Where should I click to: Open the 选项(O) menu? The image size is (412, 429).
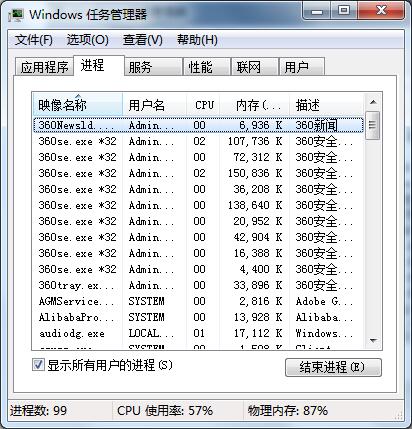(x=88, y=40)
